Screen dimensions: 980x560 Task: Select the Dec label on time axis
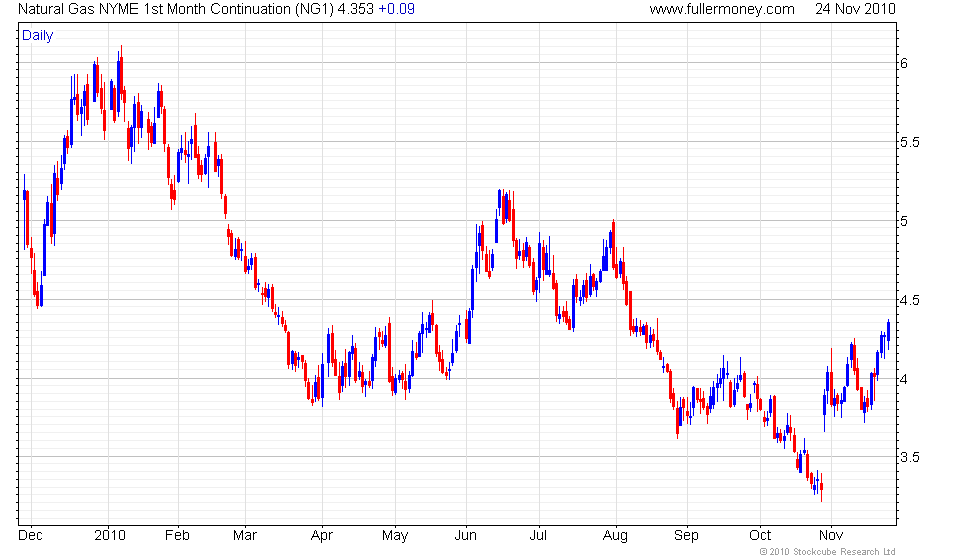point(30,536)
